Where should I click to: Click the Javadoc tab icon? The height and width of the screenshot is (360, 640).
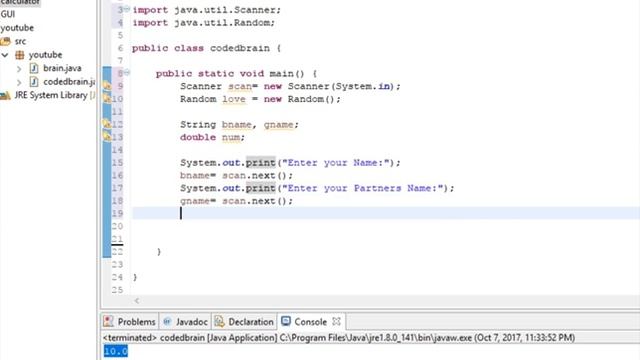point(167,322)
